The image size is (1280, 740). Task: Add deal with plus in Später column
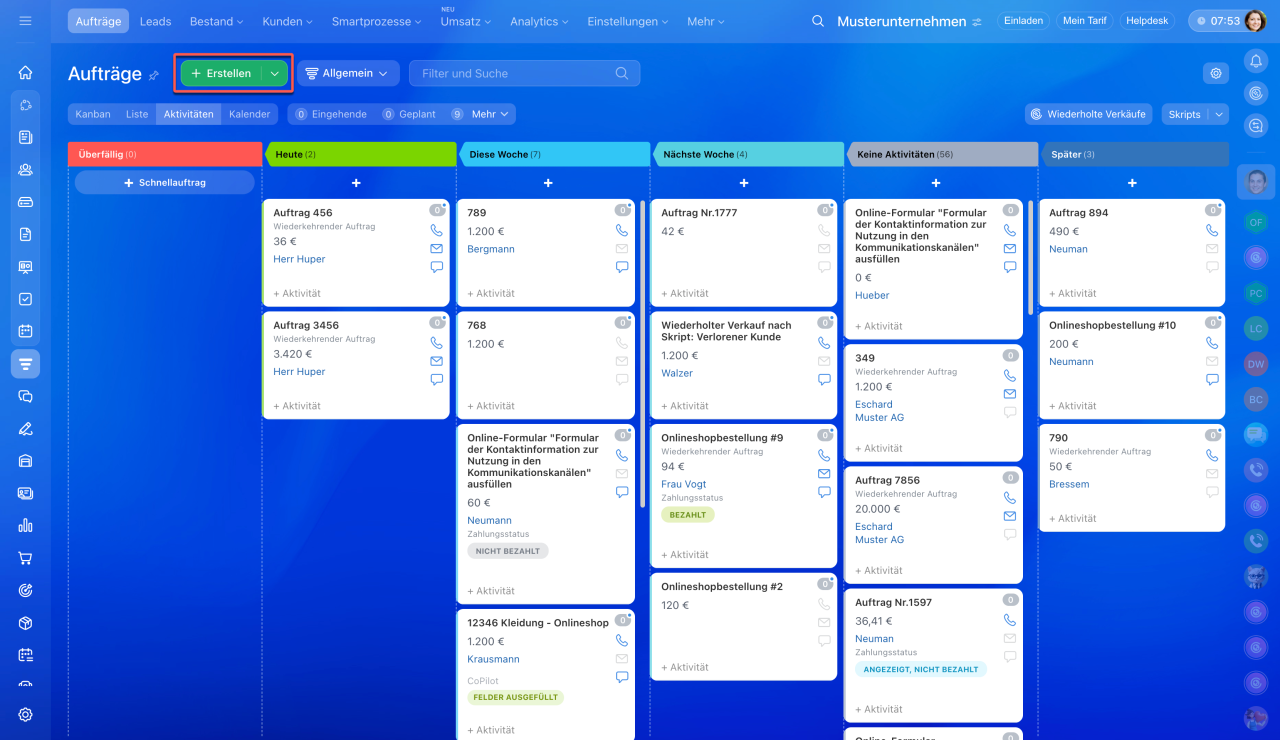click(1132, 183)
